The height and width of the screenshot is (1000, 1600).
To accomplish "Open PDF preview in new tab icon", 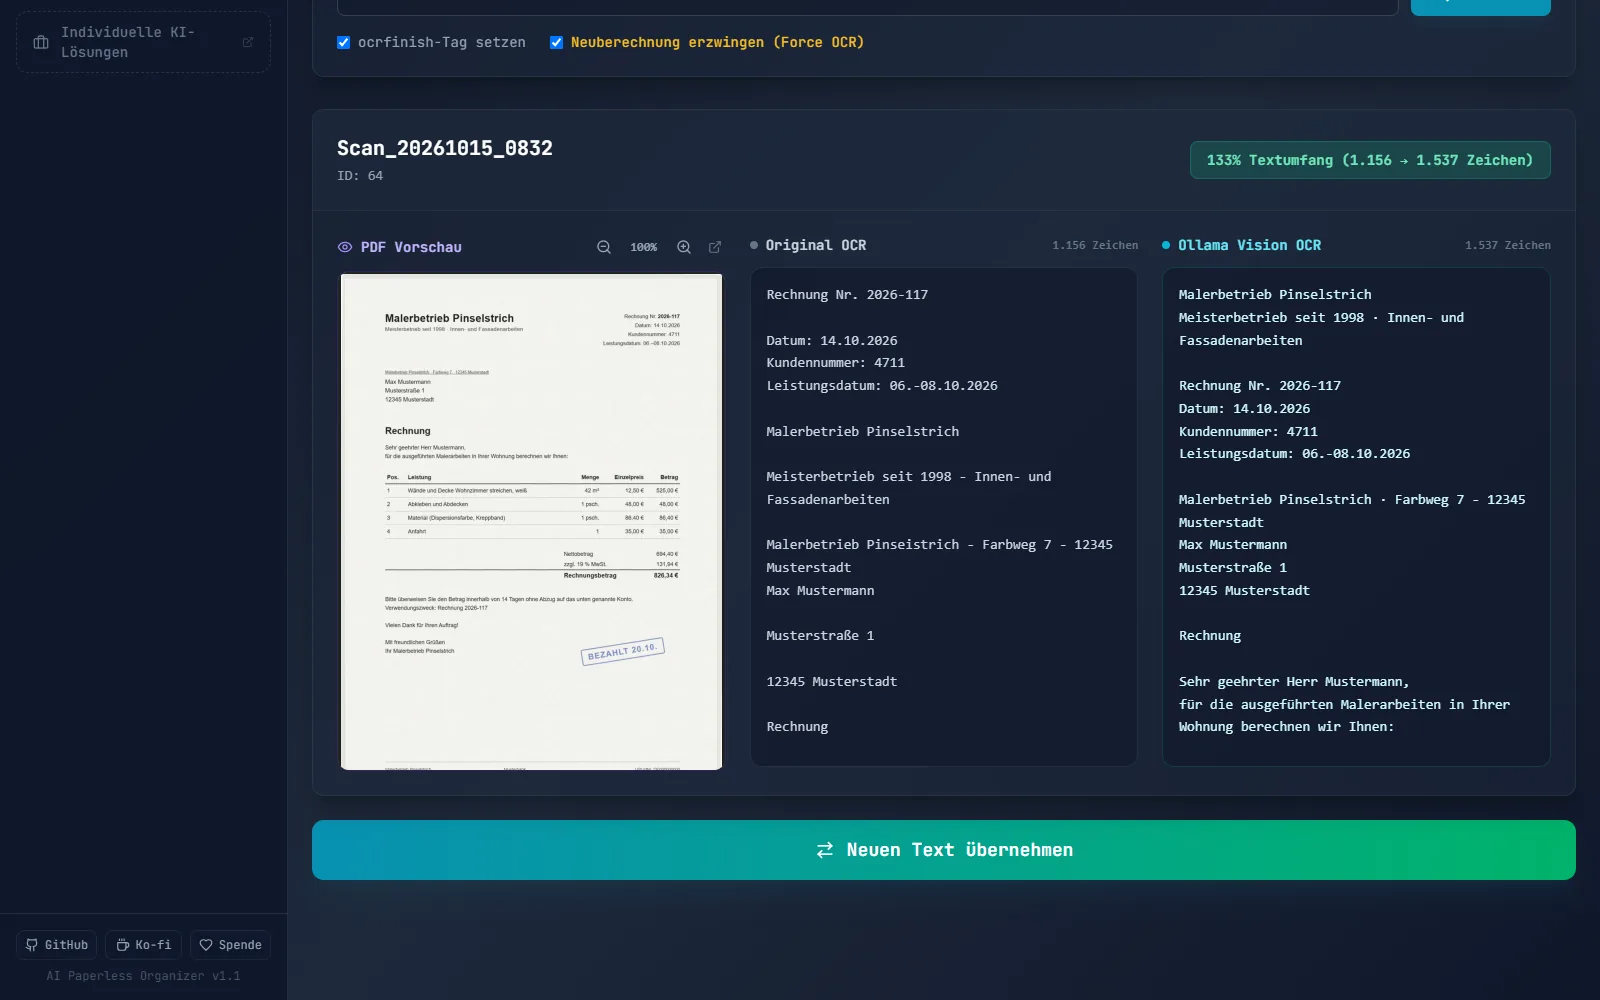I will coord(715,247).
